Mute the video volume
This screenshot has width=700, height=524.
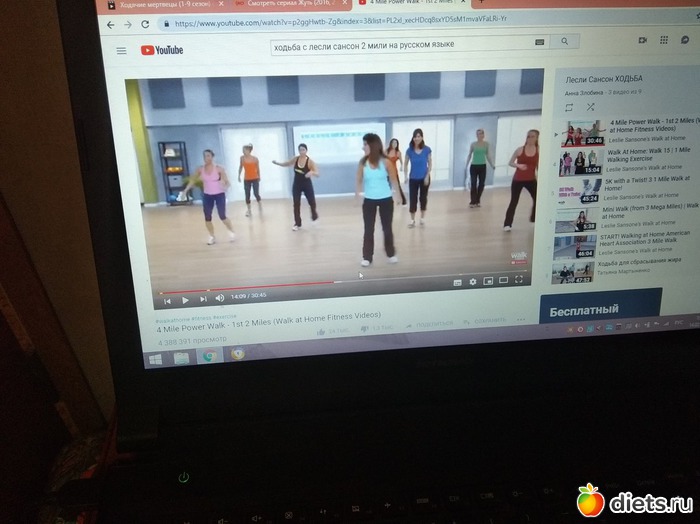click(x=220, y=298)
